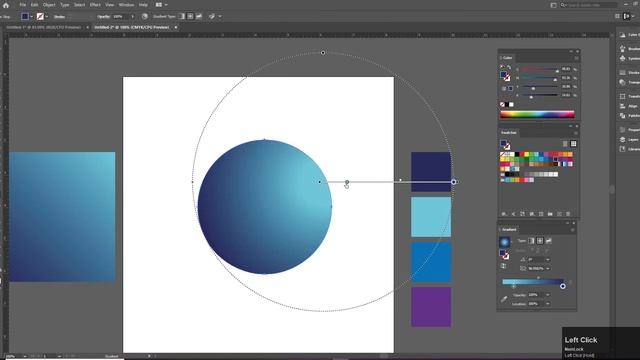
Task: Click the first C value field in Color panel
Action: pos(566,69)
